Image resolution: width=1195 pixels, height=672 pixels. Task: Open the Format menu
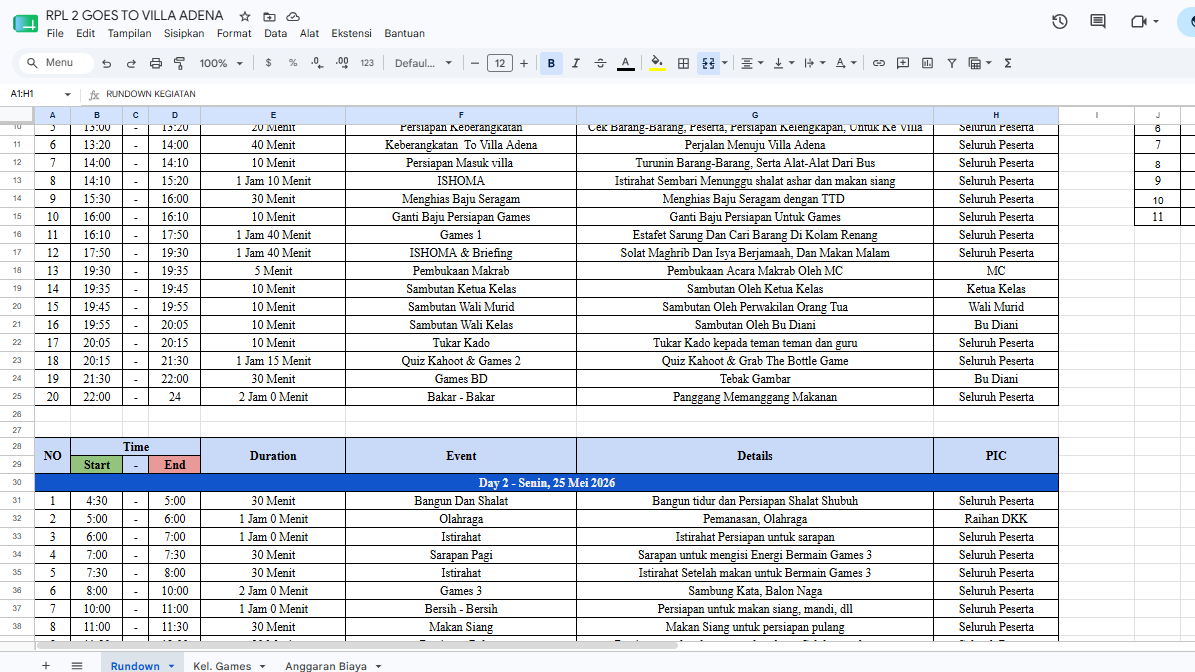point(234,34)
